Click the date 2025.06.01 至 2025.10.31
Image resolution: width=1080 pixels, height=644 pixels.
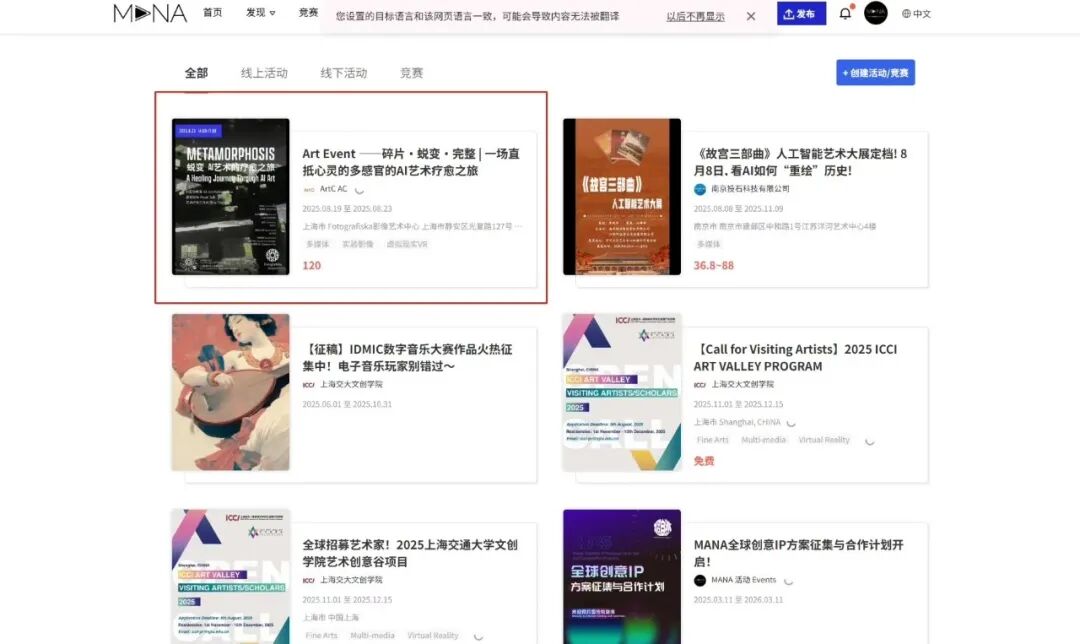tap(347, 404)
